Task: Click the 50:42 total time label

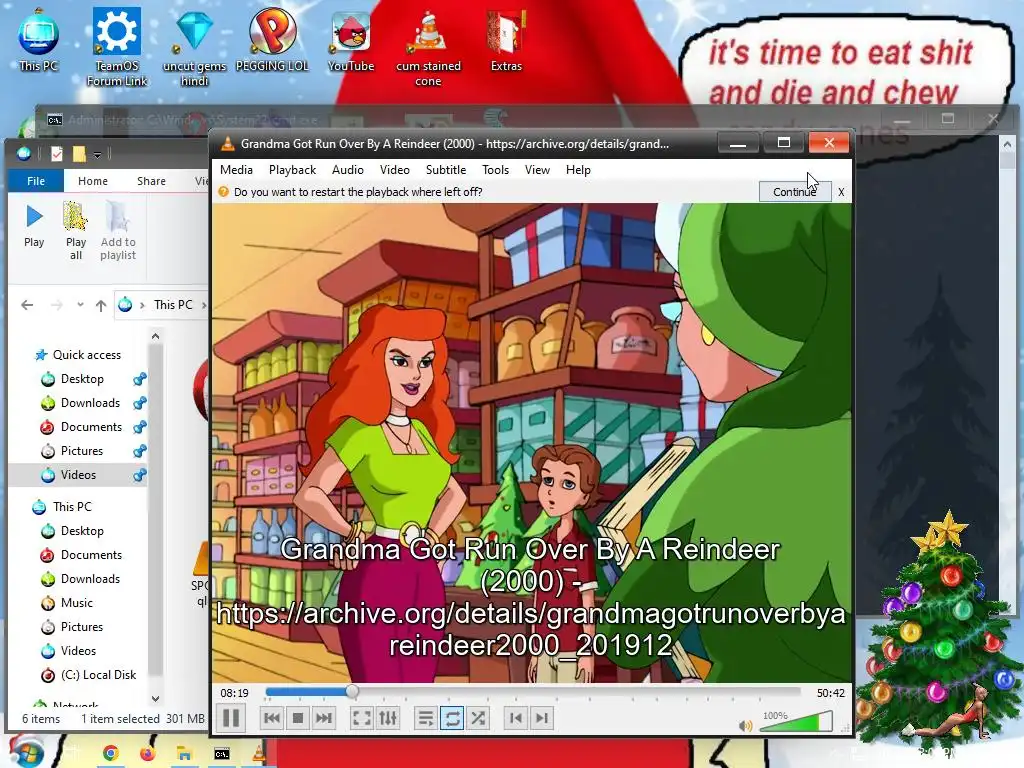Action: pyautogui.click(x=830, y=693)
